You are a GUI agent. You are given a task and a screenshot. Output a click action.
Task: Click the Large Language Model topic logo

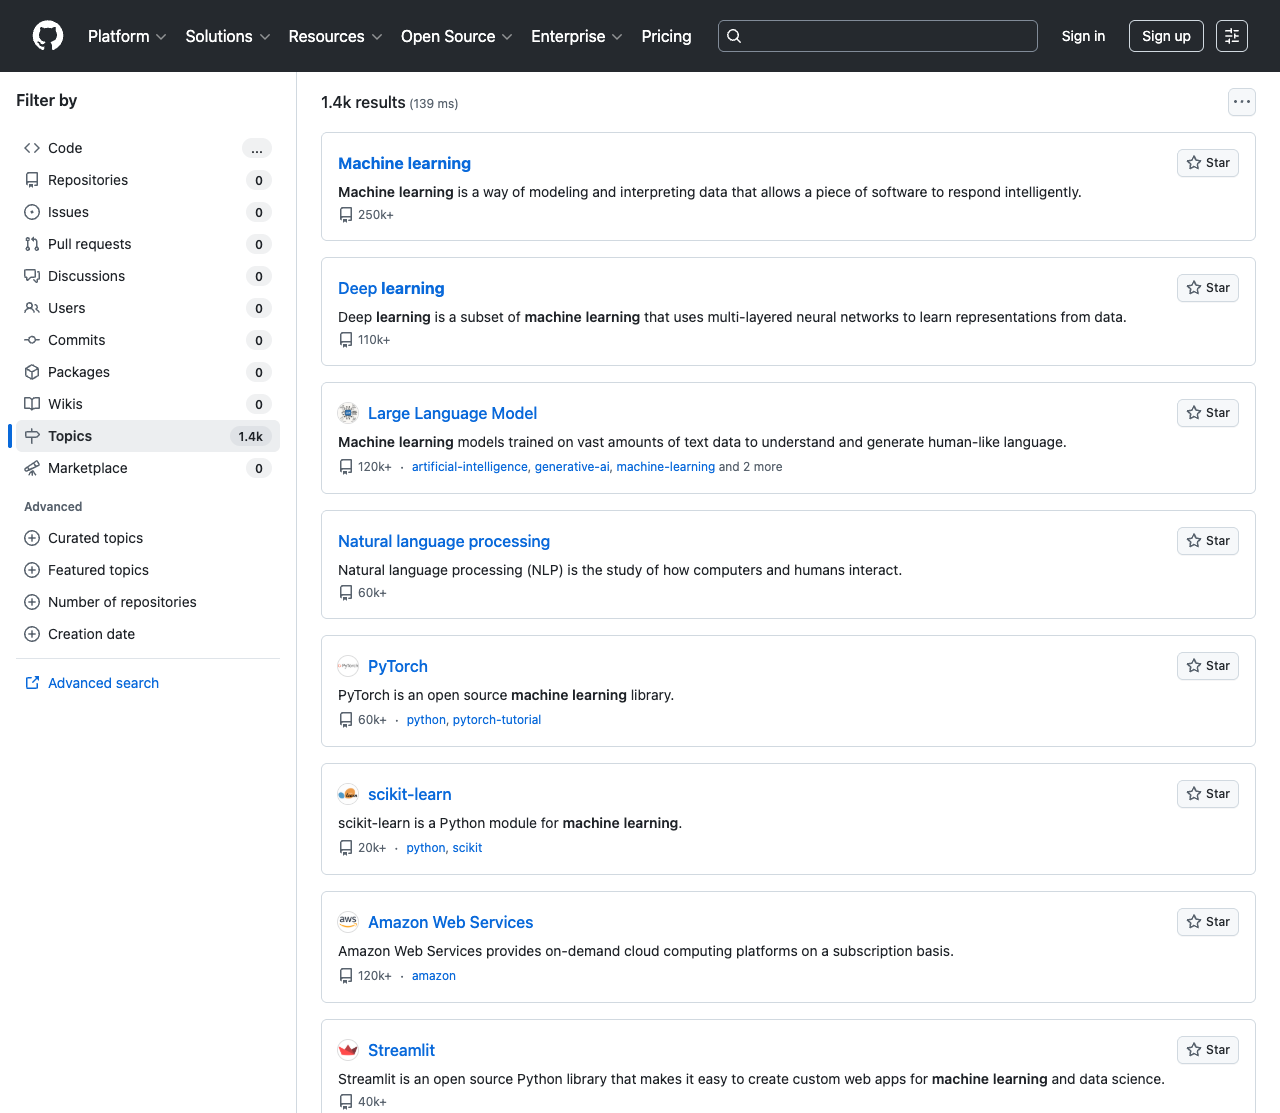click(348, 413)
